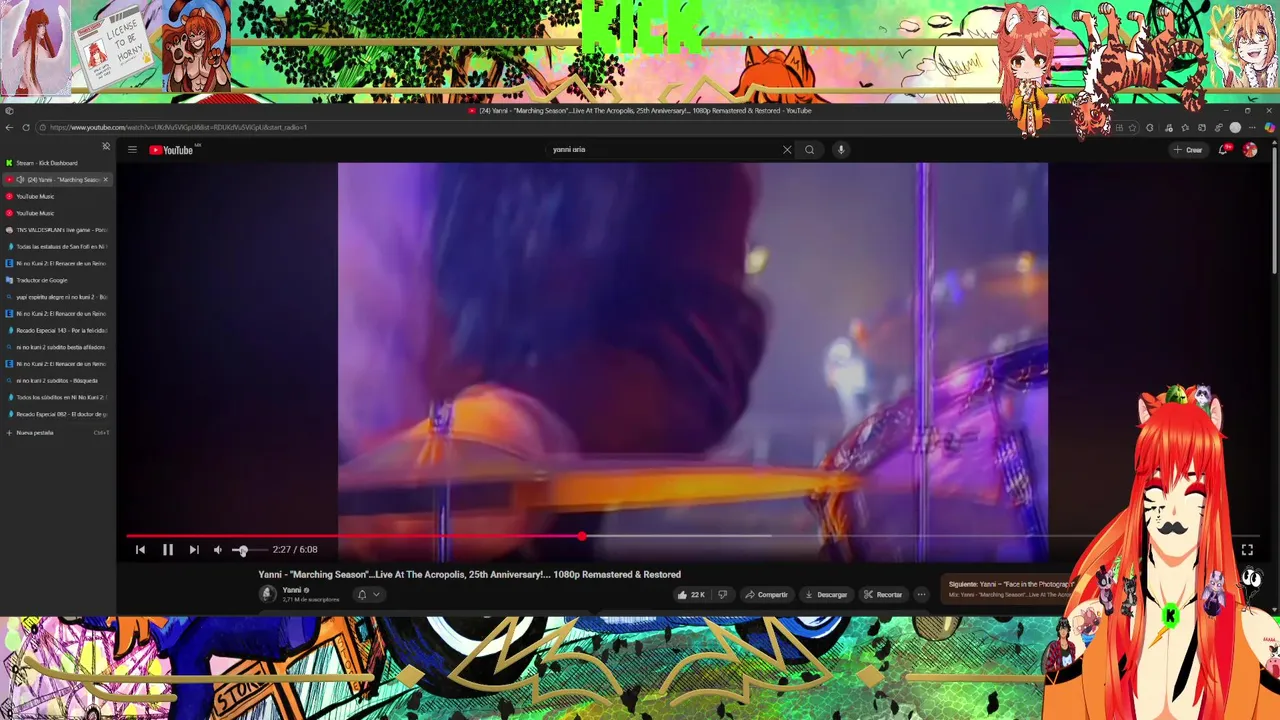Image resolution: width=1280 pixels, height=720 pixels.
Task: Switch to the first YouTube Music tab
Action: click(57, 196)
